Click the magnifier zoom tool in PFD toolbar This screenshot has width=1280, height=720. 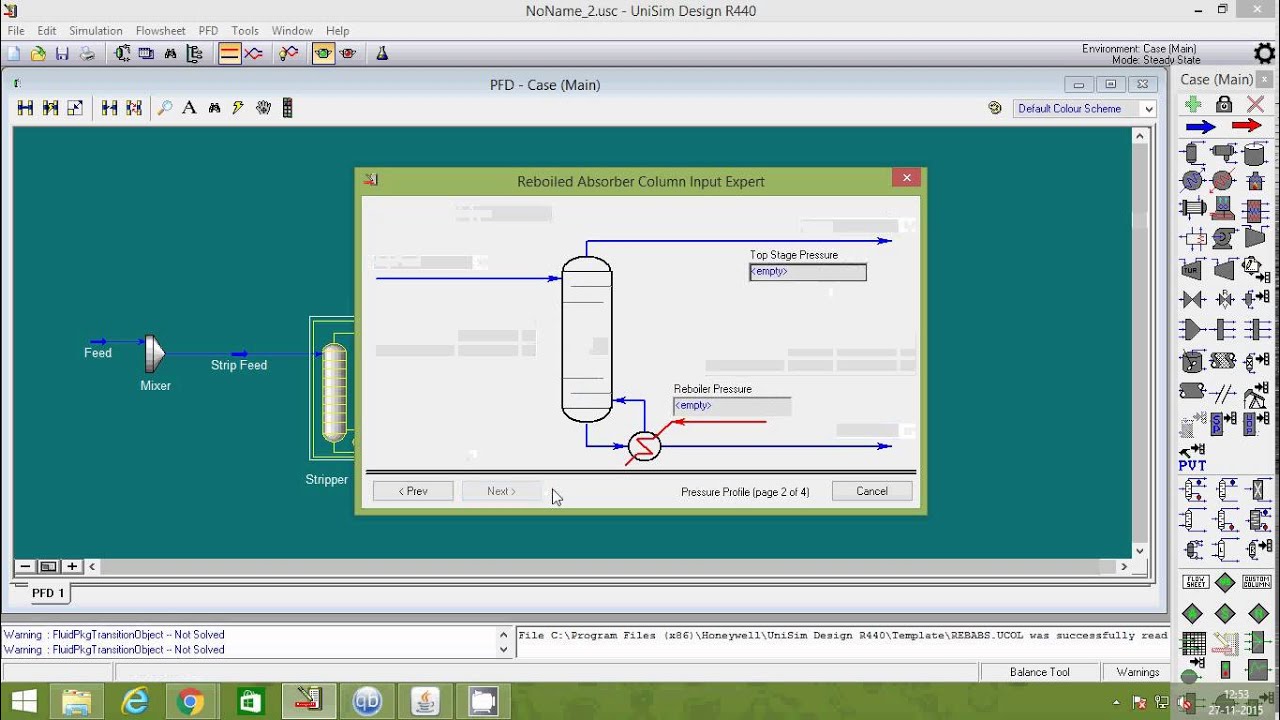point(165,108)
